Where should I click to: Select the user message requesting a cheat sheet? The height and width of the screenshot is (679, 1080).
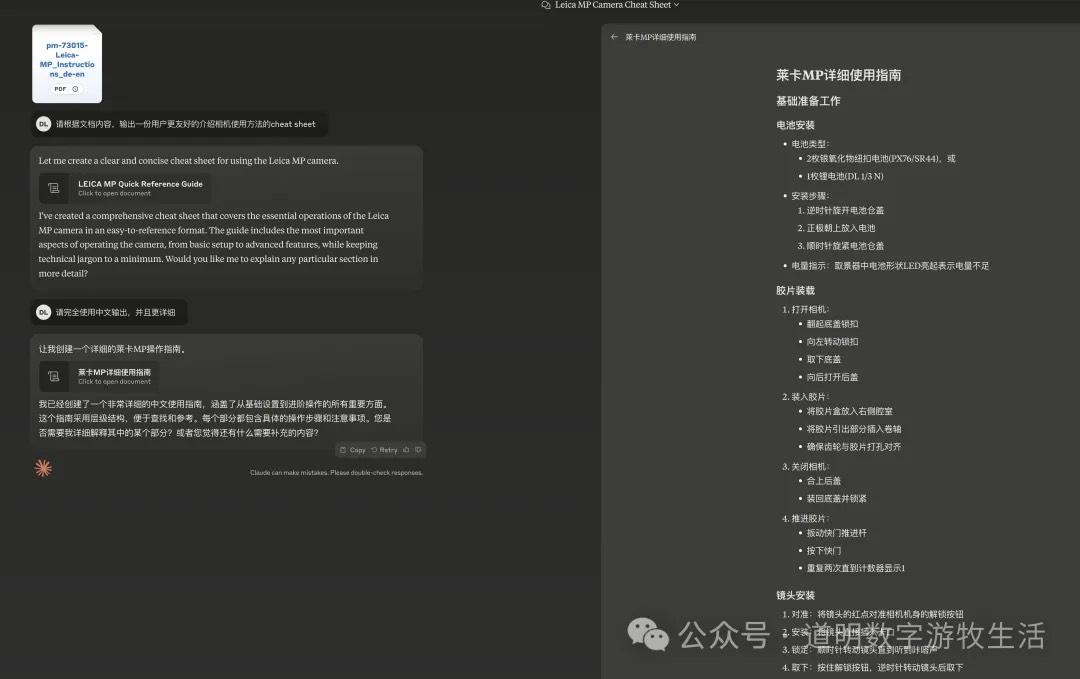pos(185,124)
